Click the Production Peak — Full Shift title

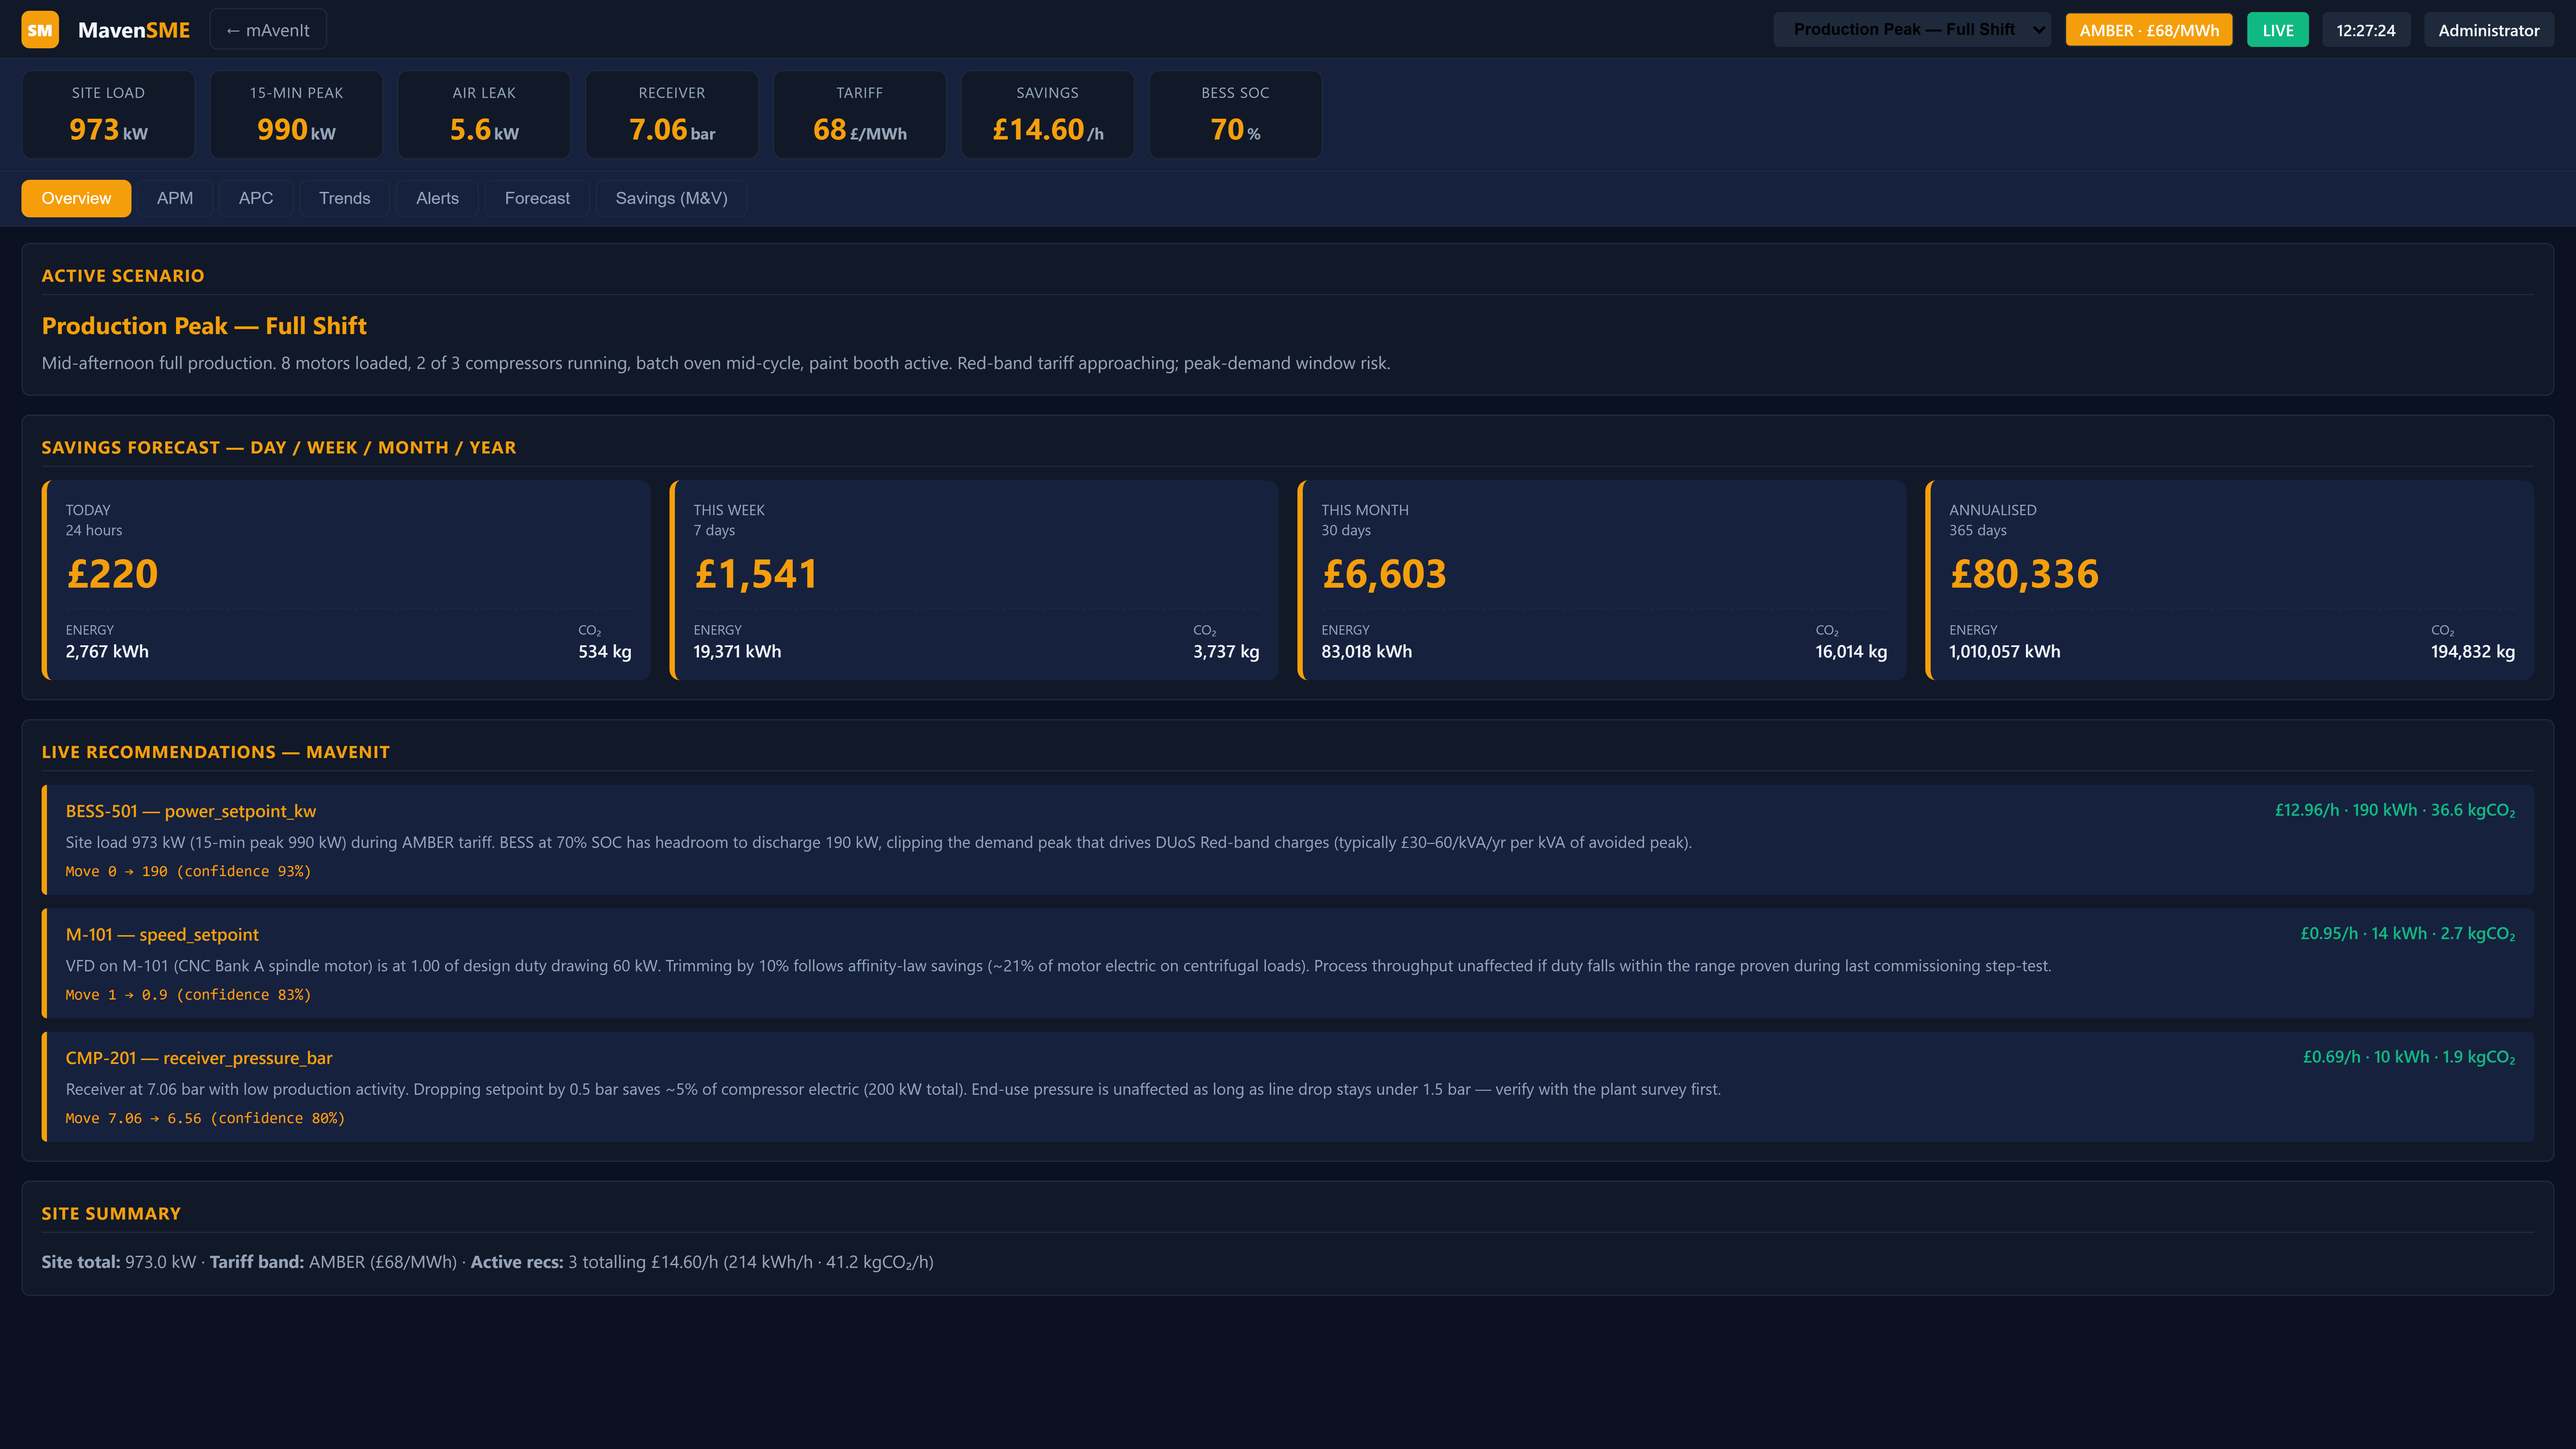[204, 326]
